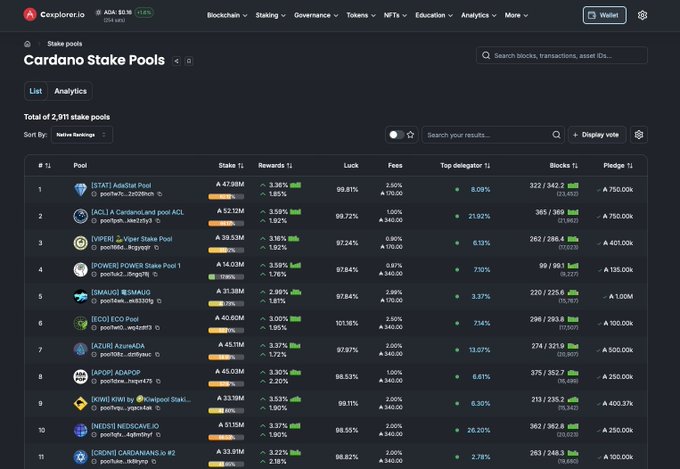This screenshot has height=469, width=680.
Task: Focus the search blocks, transactions field
Action: point(562,56)
